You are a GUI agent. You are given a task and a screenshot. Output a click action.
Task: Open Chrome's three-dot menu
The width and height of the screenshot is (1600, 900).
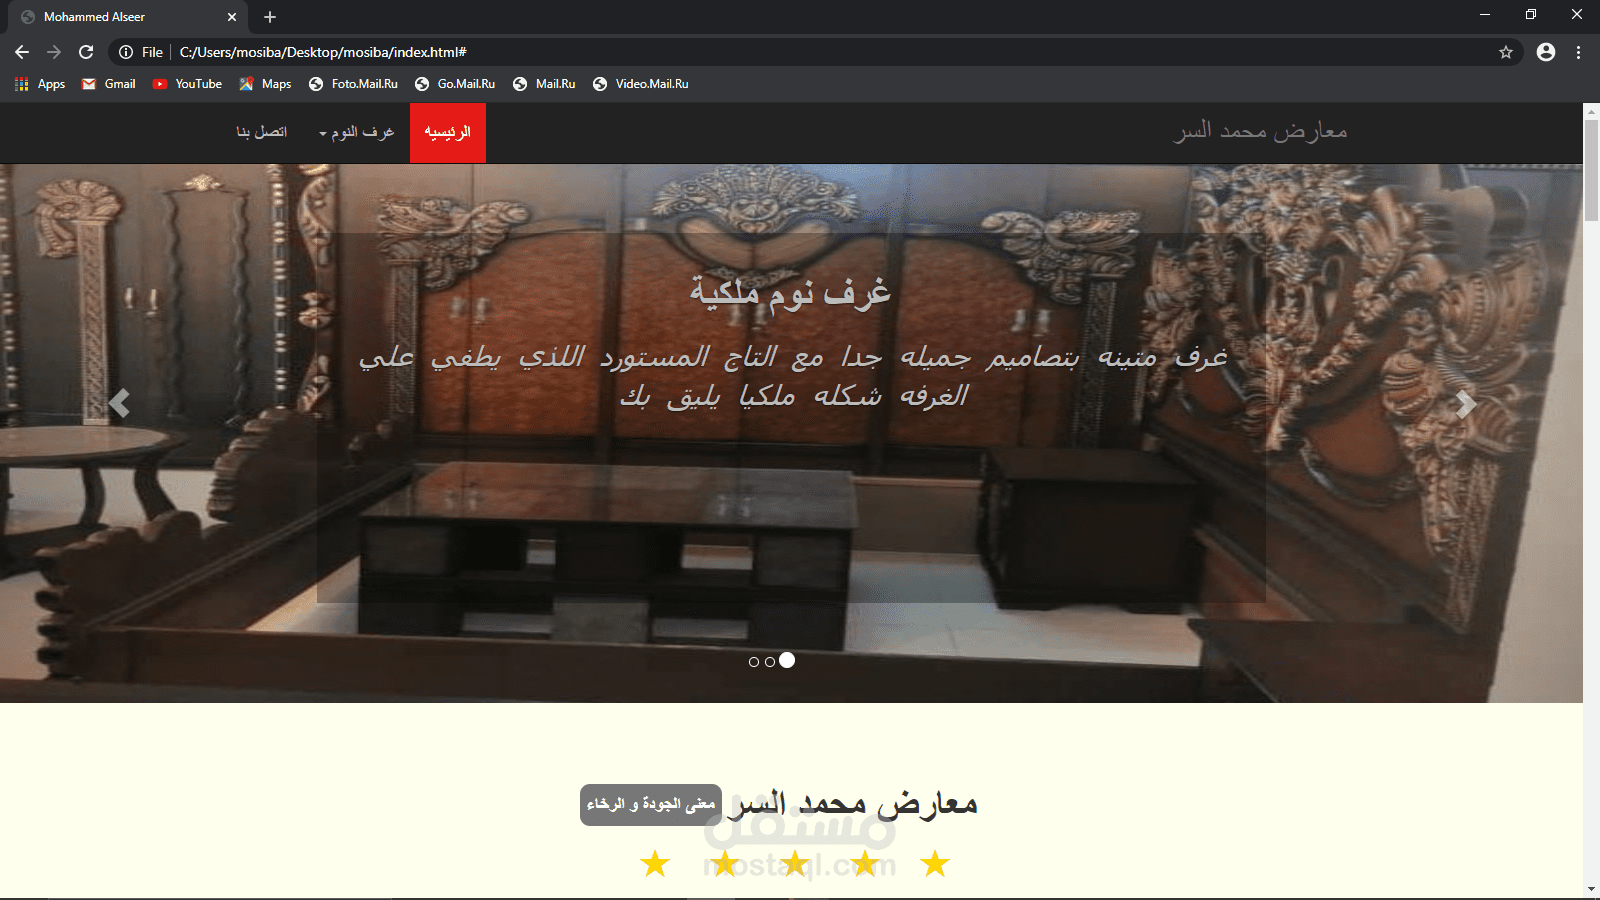(1580, 51)
